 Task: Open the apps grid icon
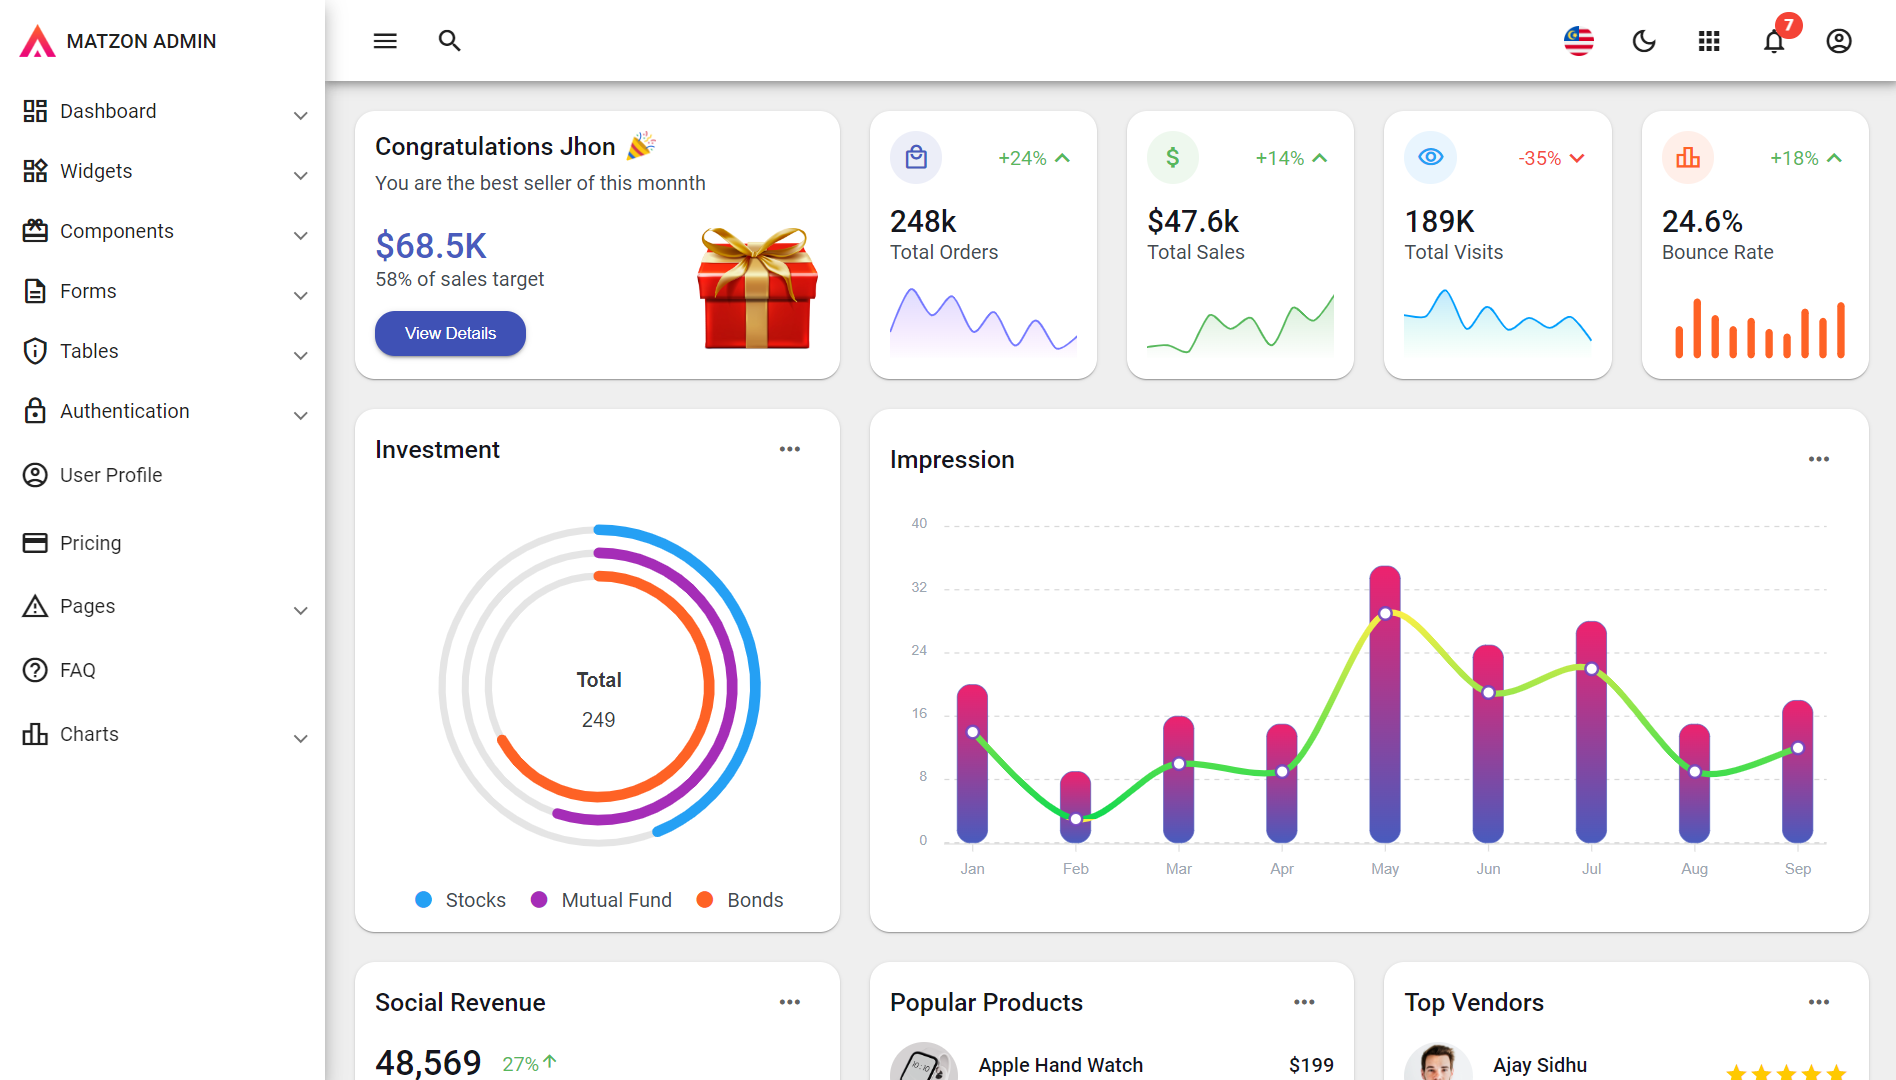click(x=1708, y=41)
